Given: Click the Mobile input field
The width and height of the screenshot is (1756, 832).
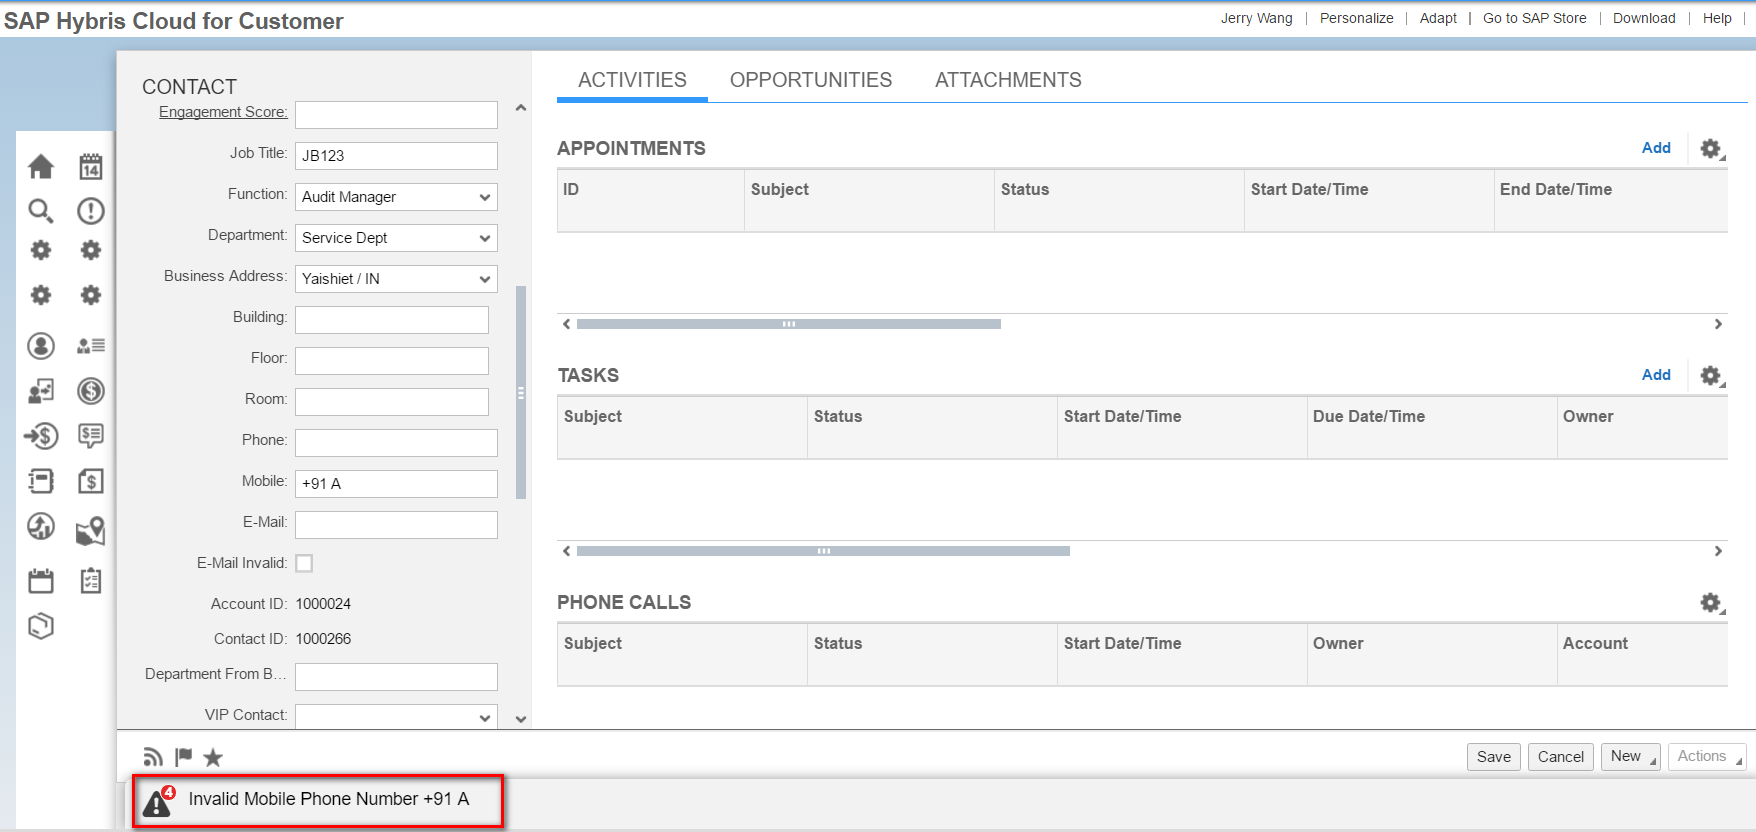Looking at the screenshot, I should point(396,484).
